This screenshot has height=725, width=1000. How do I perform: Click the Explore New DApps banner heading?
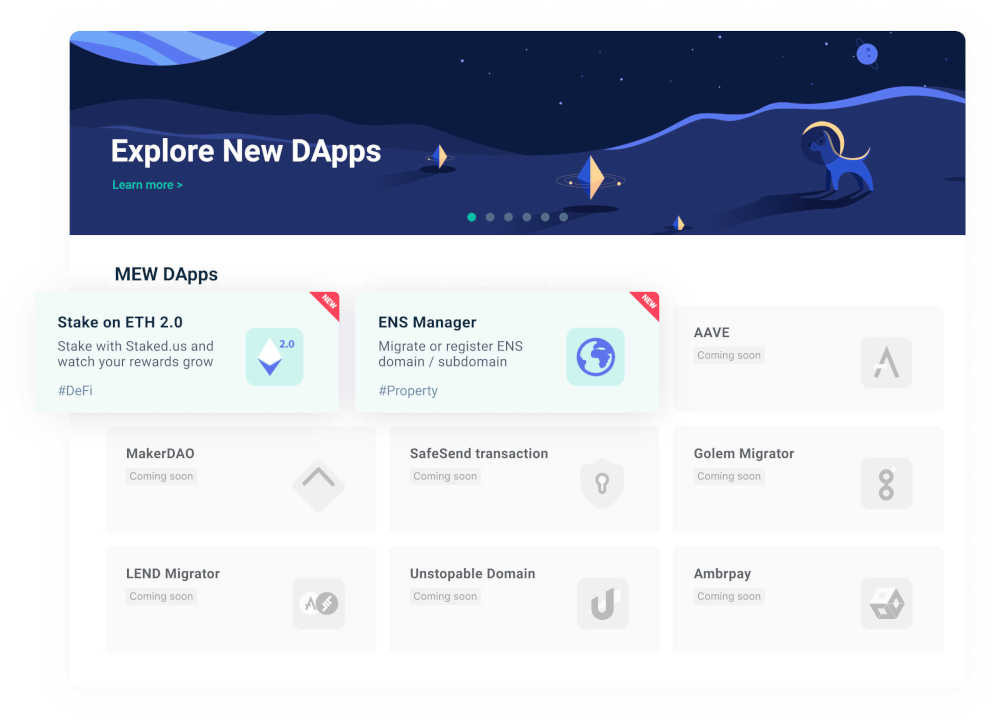tap(245, 151)
